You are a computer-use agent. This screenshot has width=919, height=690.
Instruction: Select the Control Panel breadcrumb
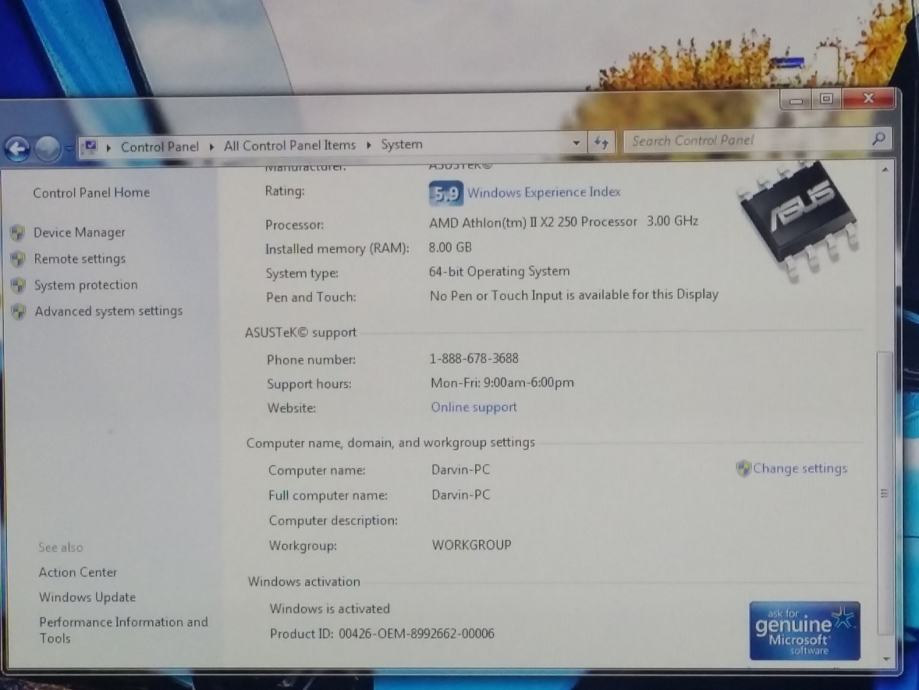pos(159,147)
